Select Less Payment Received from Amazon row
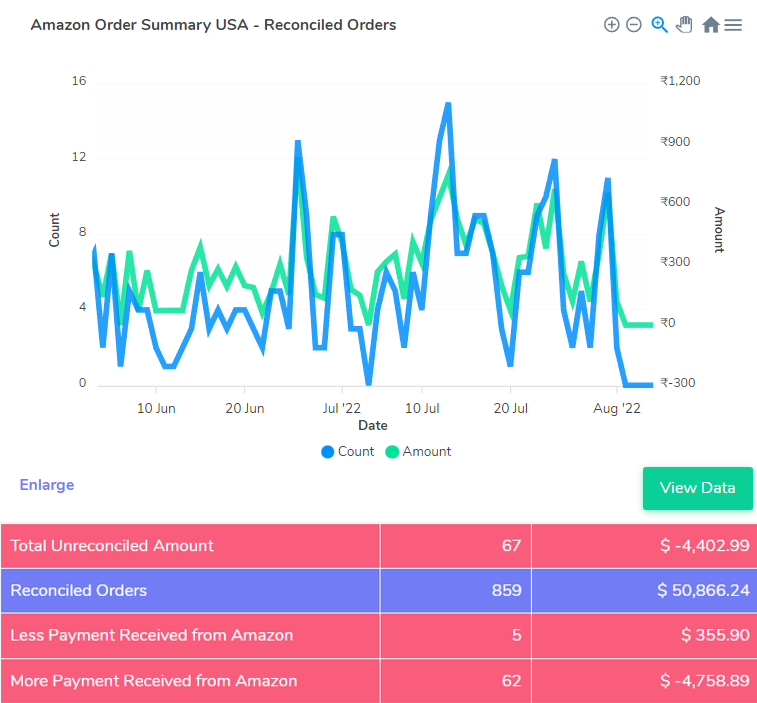 378,635
